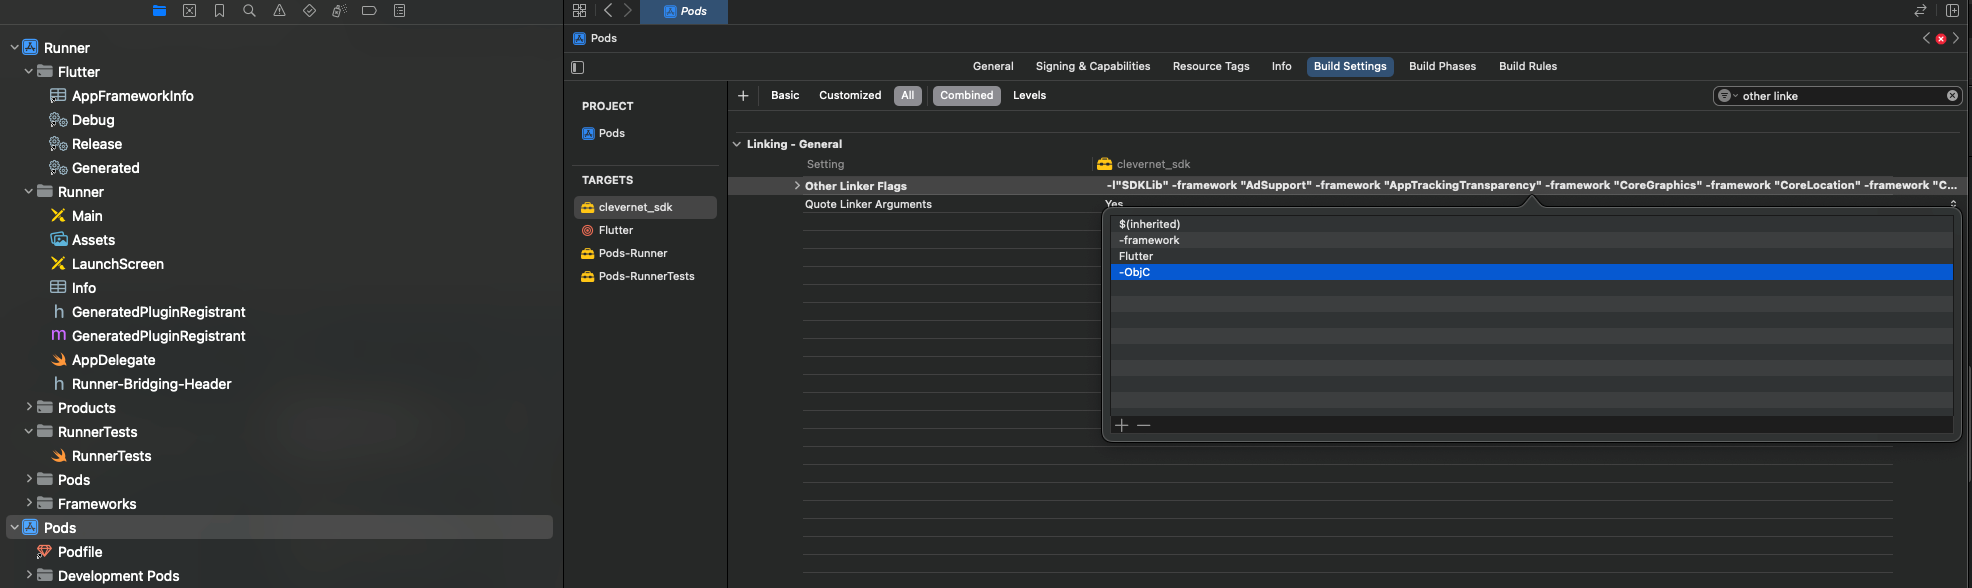Select the clevernet_sdk target
1972x588 pixels.
coord(645,207)
